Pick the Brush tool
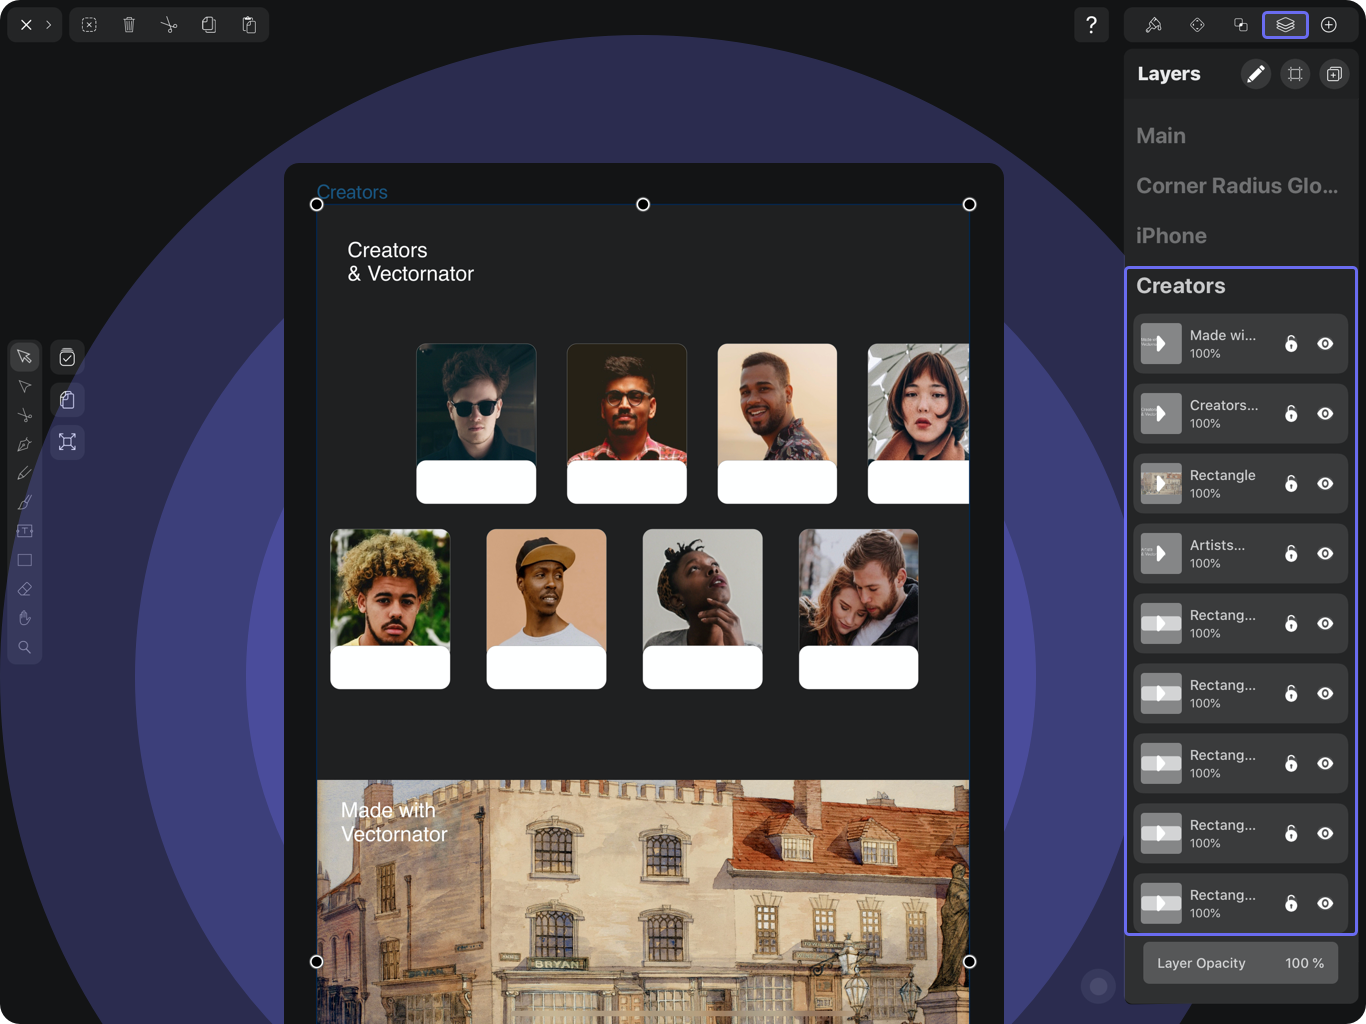The height and width of the screenshot is (1024, 1366). pyautogui.click(x=25, y=502)
